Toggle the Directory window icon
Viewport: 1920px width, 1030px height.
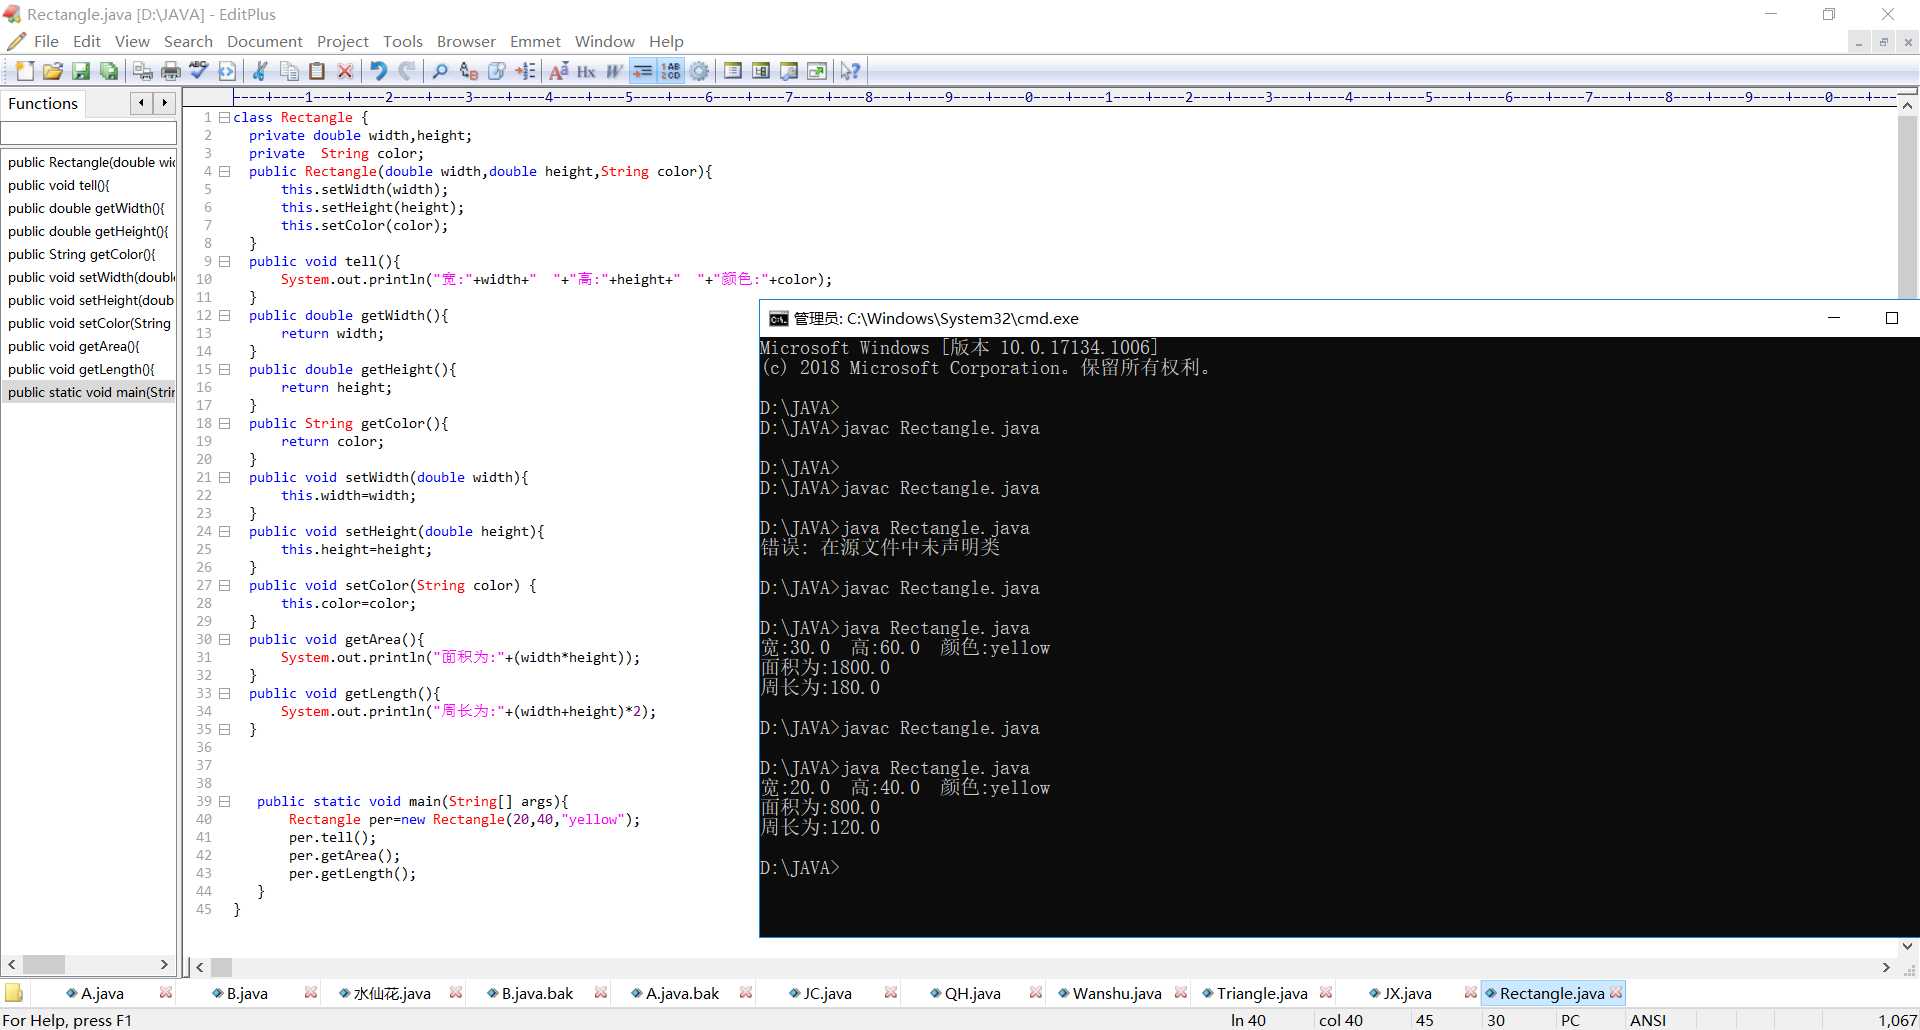coord(733,71)
